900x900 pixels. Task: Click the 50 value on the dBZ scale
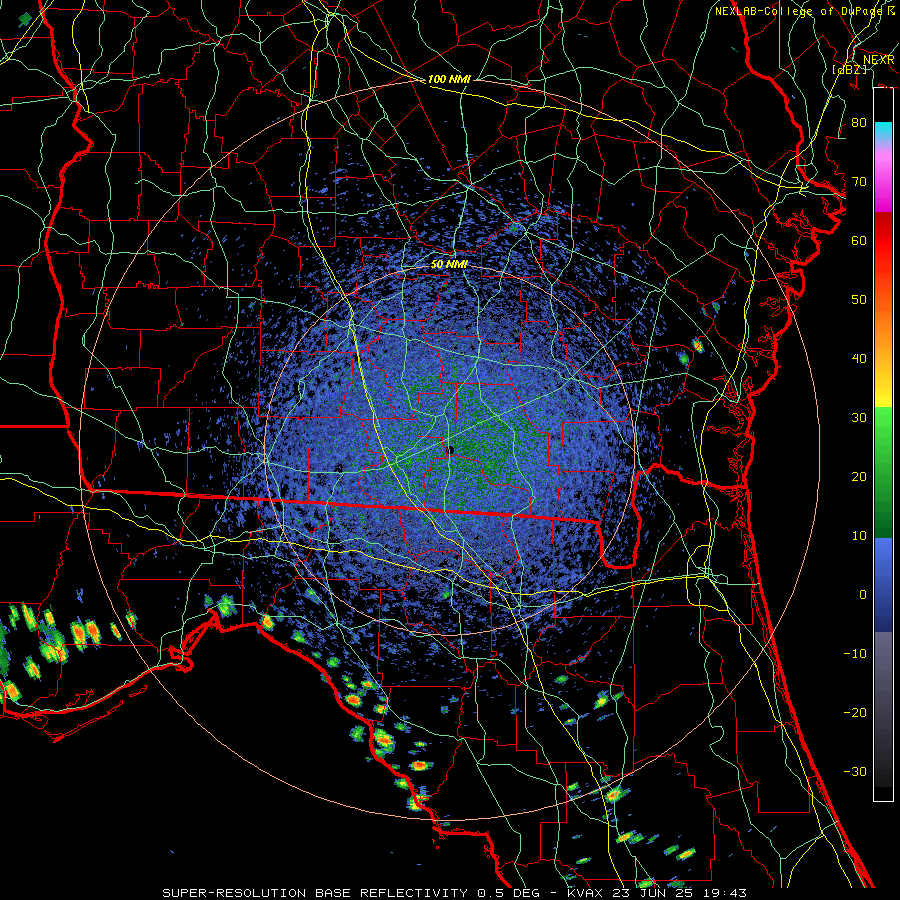(859, 300)
